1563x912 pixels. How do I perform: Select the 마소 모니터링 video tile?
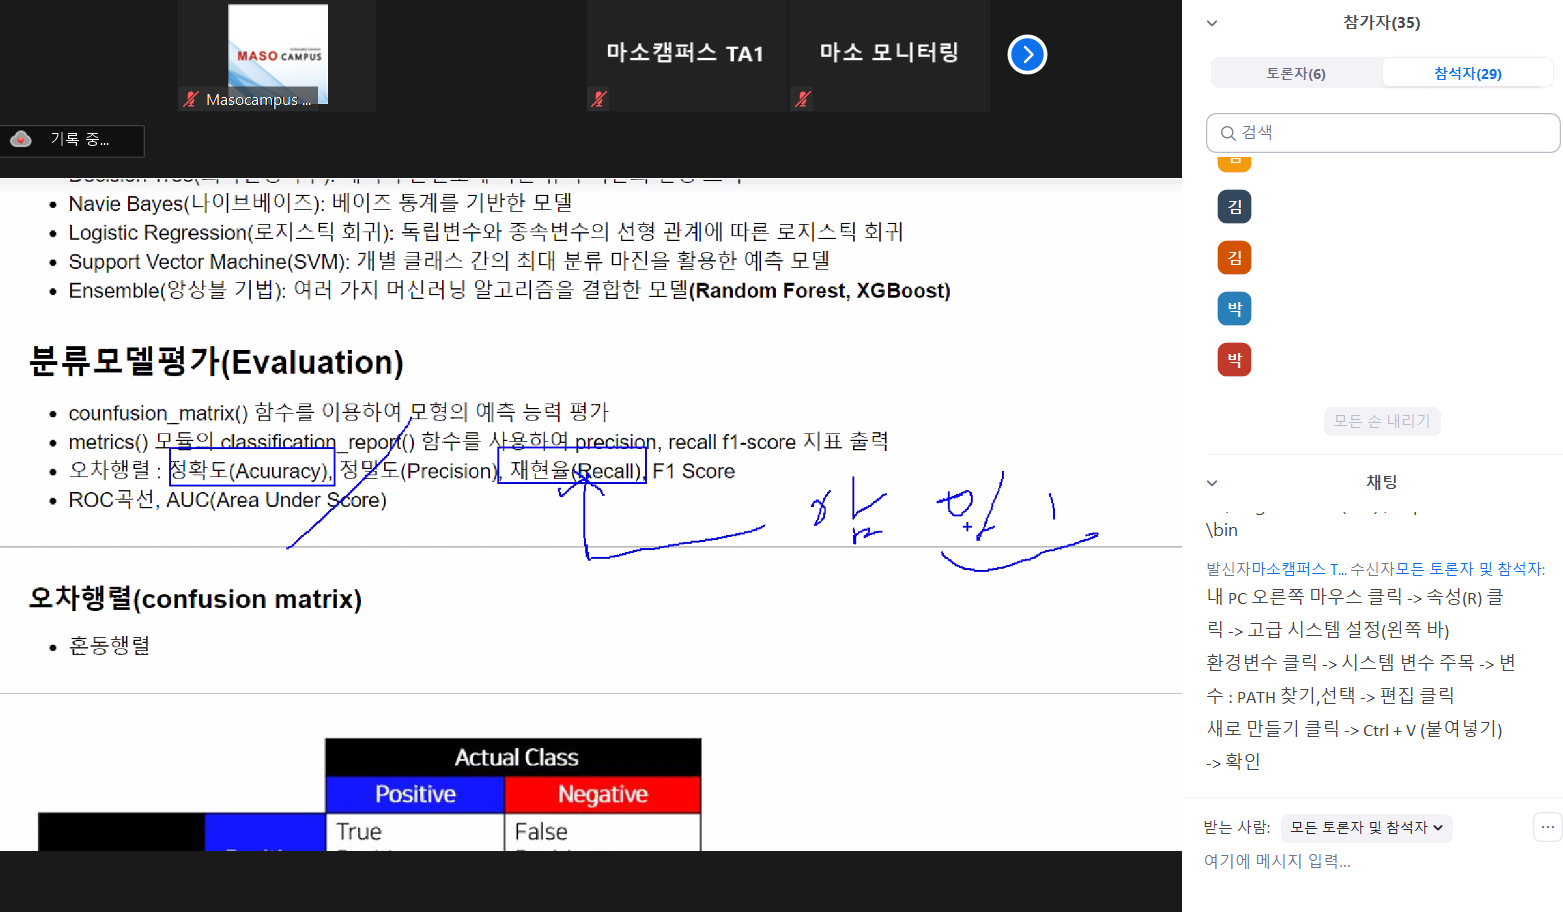[x=889, y=54]
